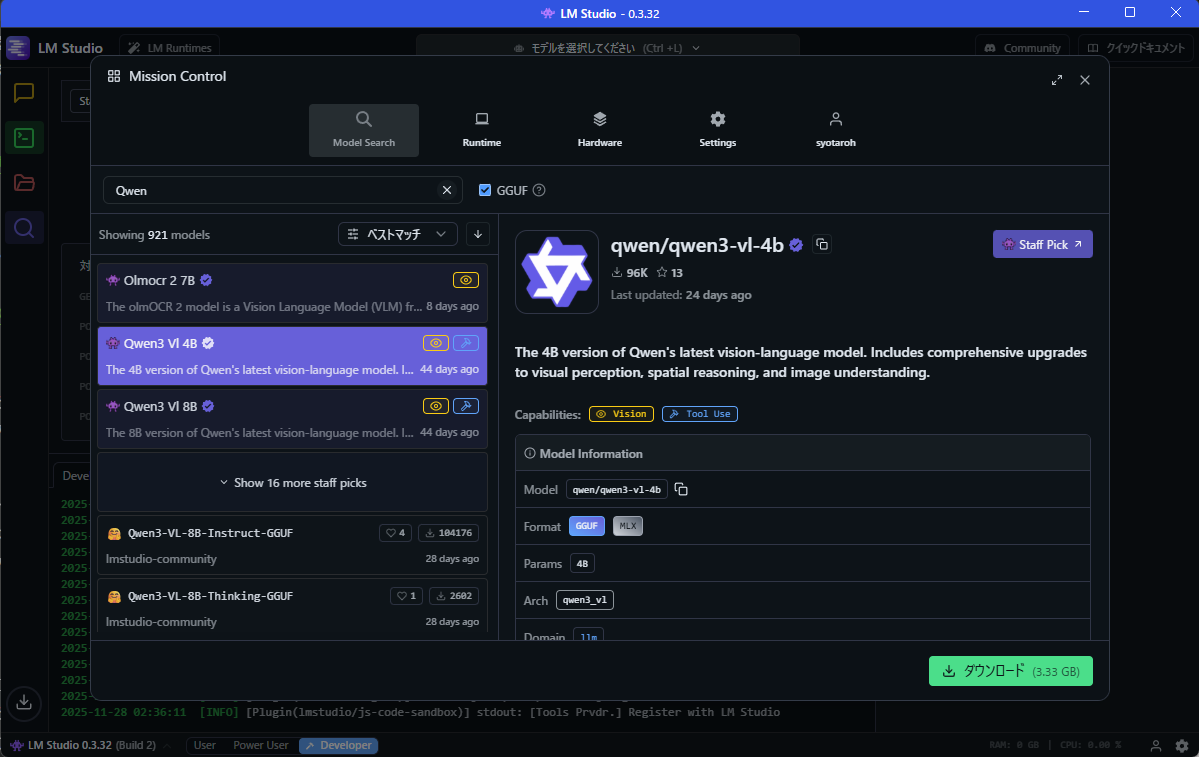Open the Community link
Viewport: 1199px width, 757px height.
pos(1022,47)
